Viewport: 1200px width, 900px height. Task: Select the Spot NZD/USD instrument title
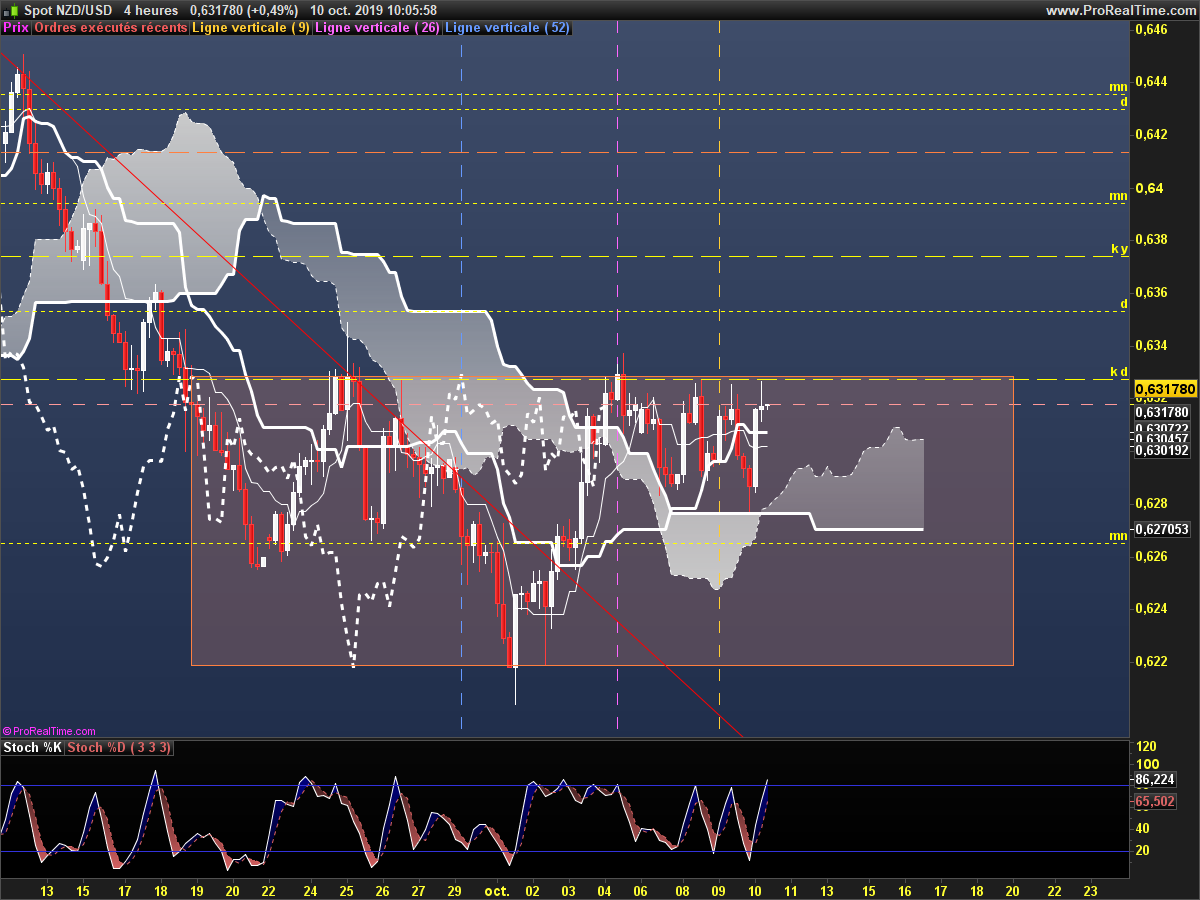(x=69, y=10)
